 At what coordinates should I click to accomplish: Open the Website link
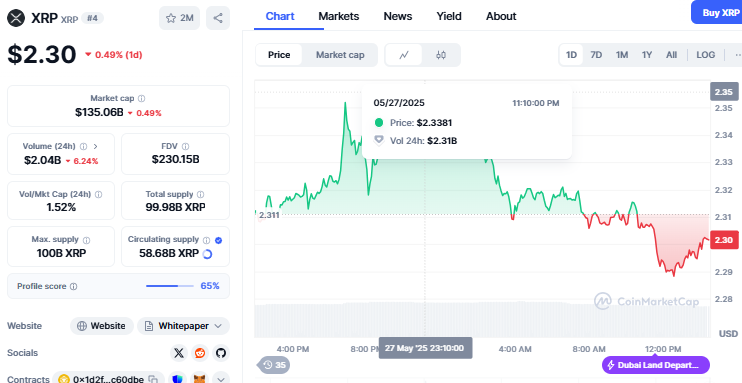click(x=102, y=326)
